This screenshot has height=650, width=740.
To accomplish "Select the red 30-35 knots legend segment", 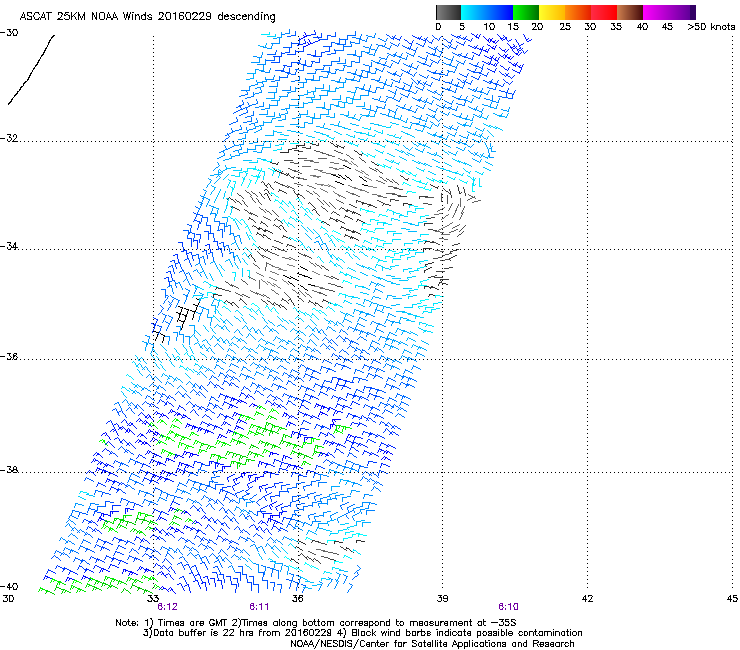I will pyautogui.click(x=604, y=12).
